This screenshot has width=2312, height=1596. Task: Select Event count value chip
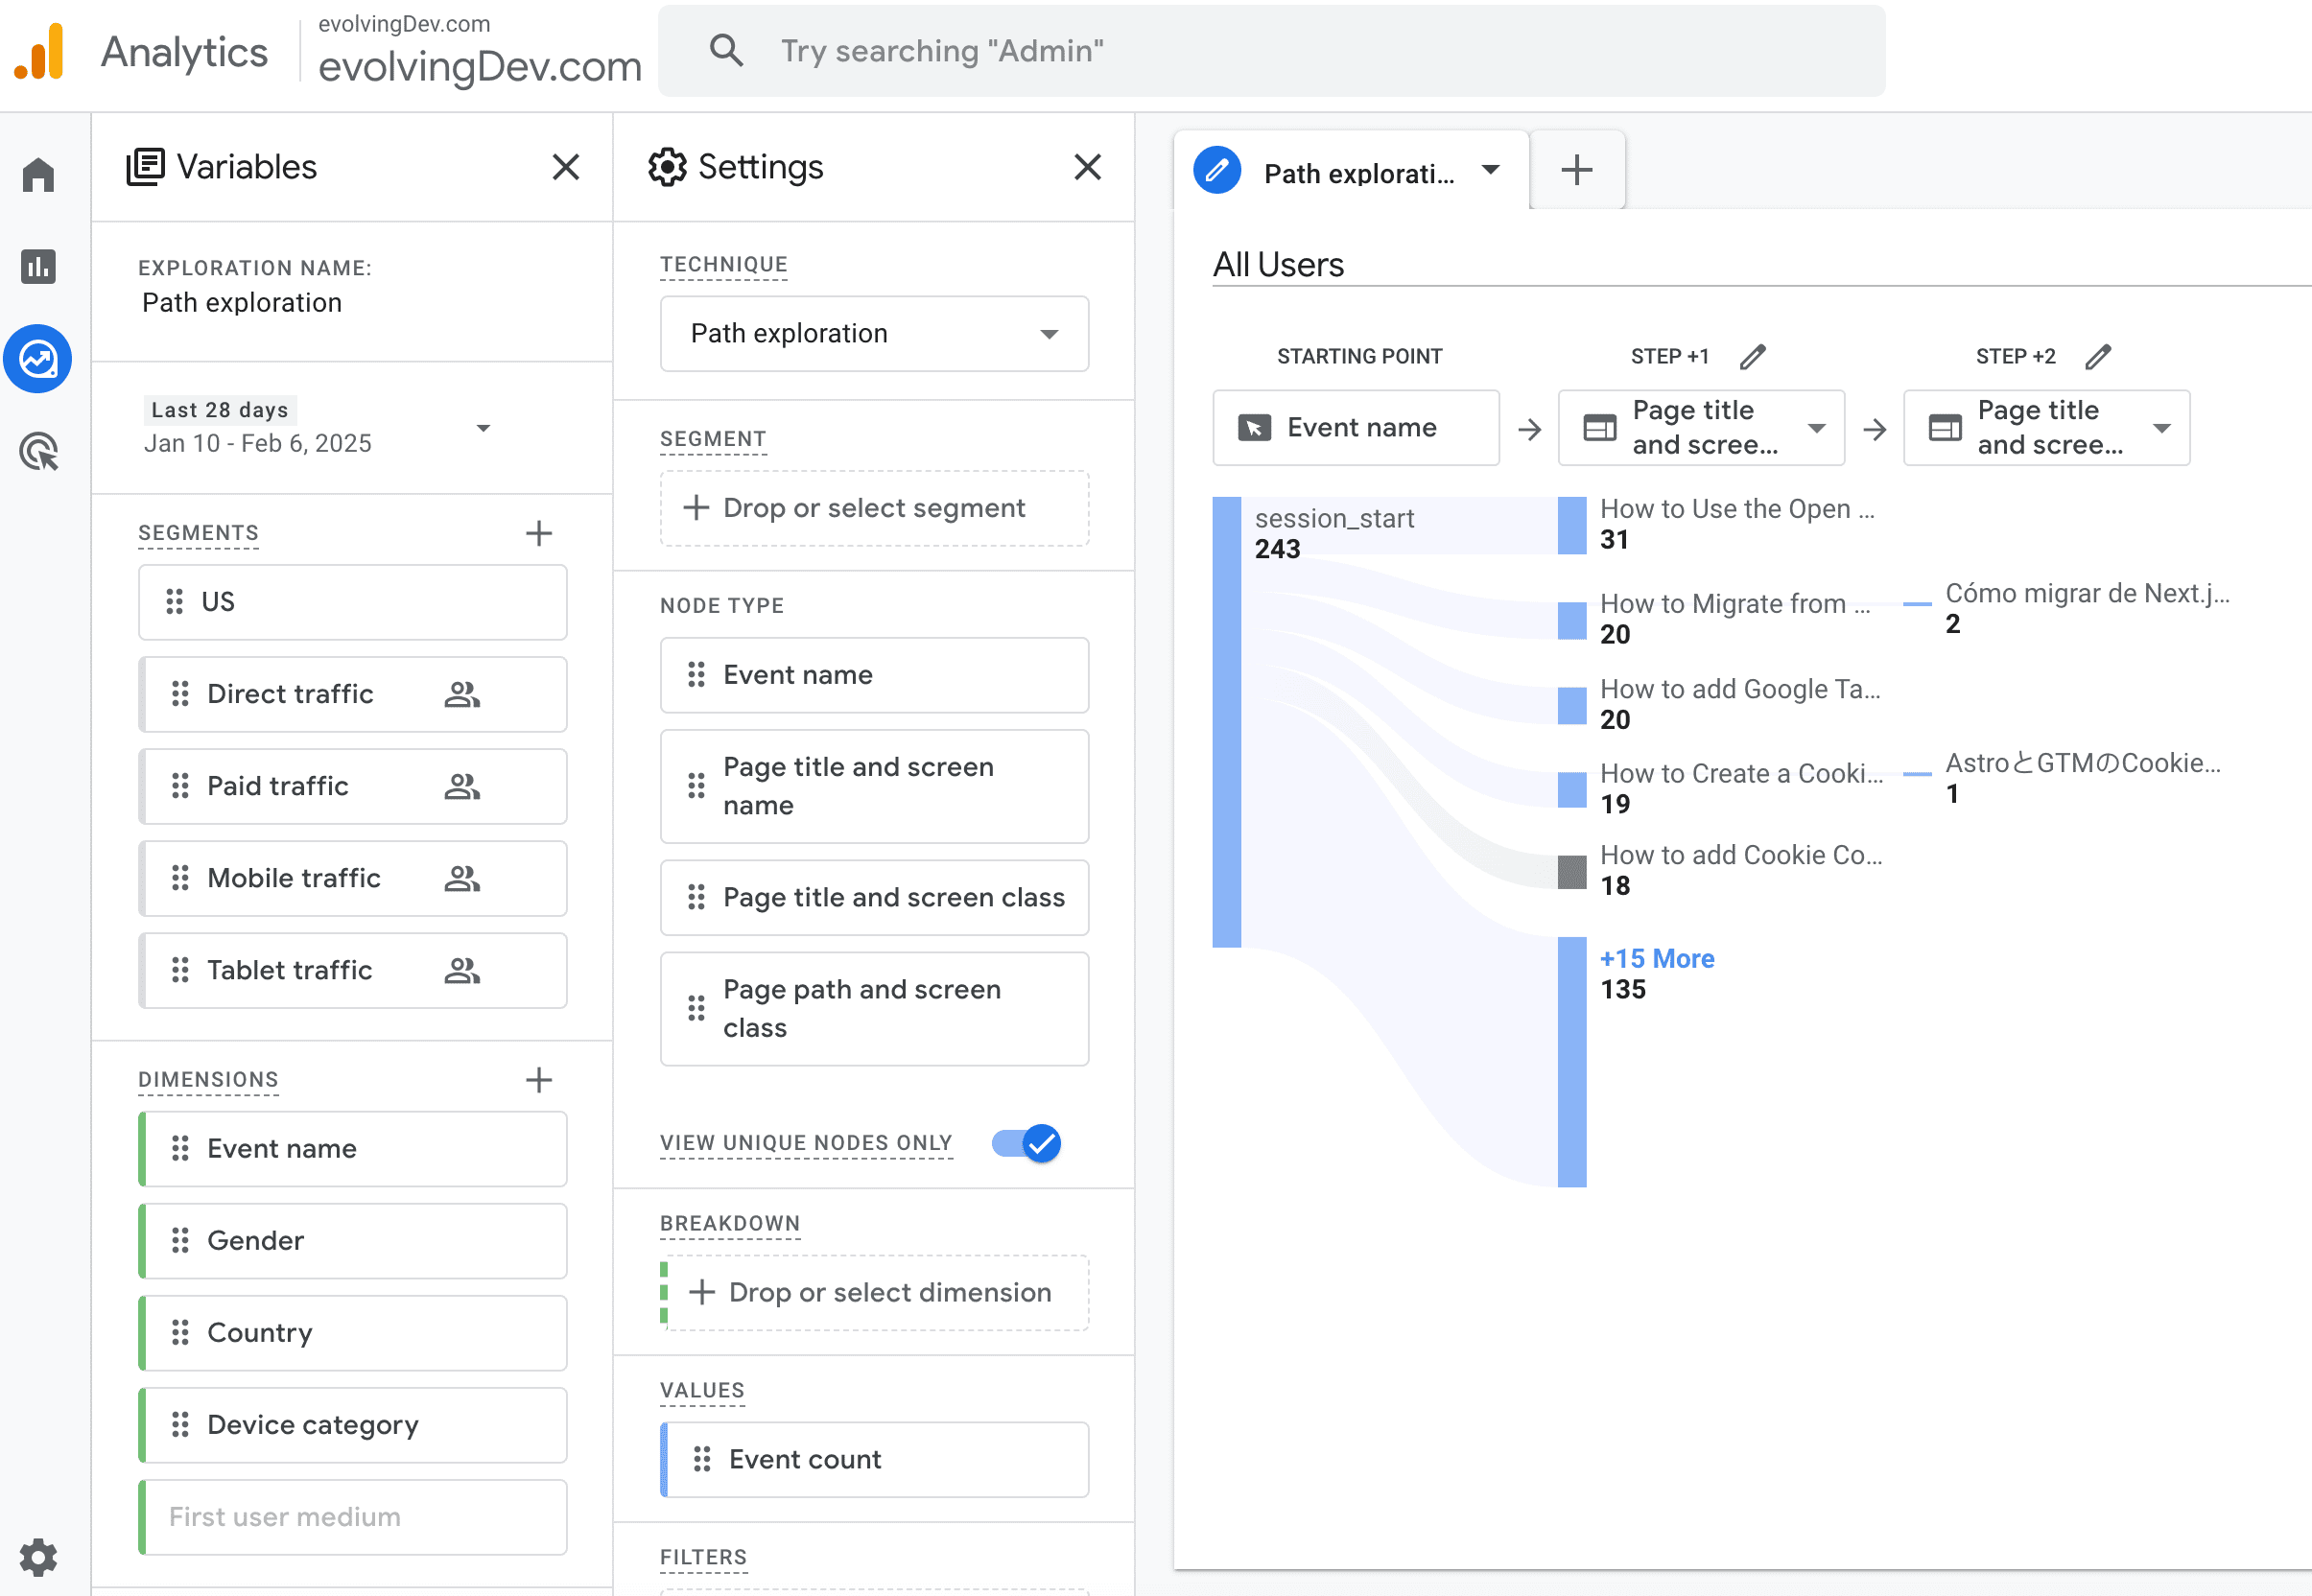click(x=874, y=1460)
